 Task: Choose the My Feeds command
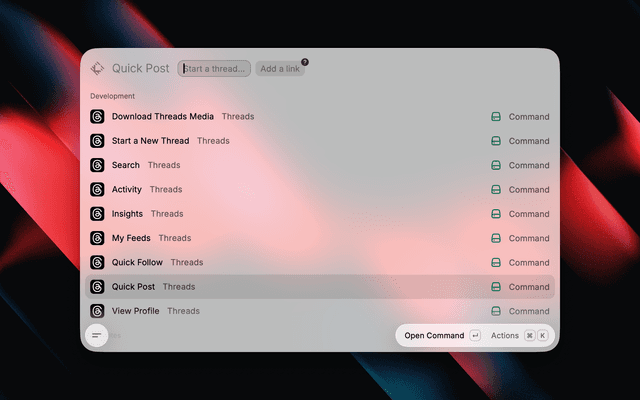click(x=320, y=238)
